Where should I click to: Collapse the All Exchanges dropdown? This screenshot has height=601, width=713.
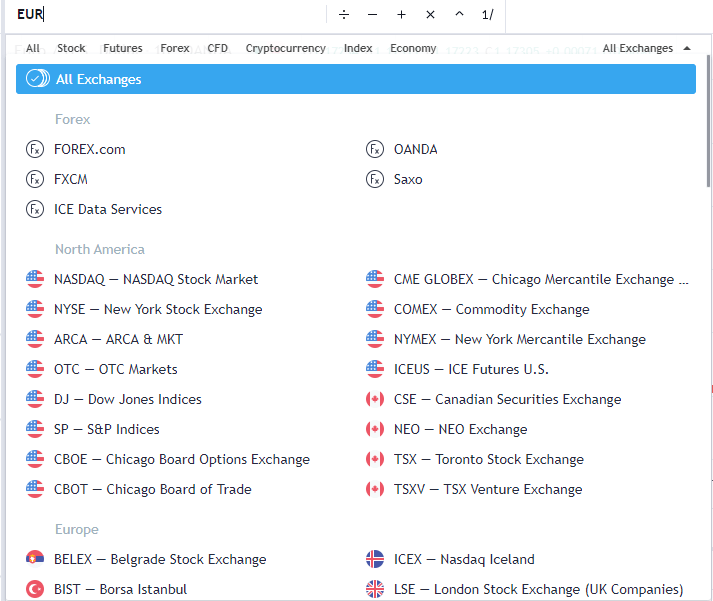(x=646, y=48)
